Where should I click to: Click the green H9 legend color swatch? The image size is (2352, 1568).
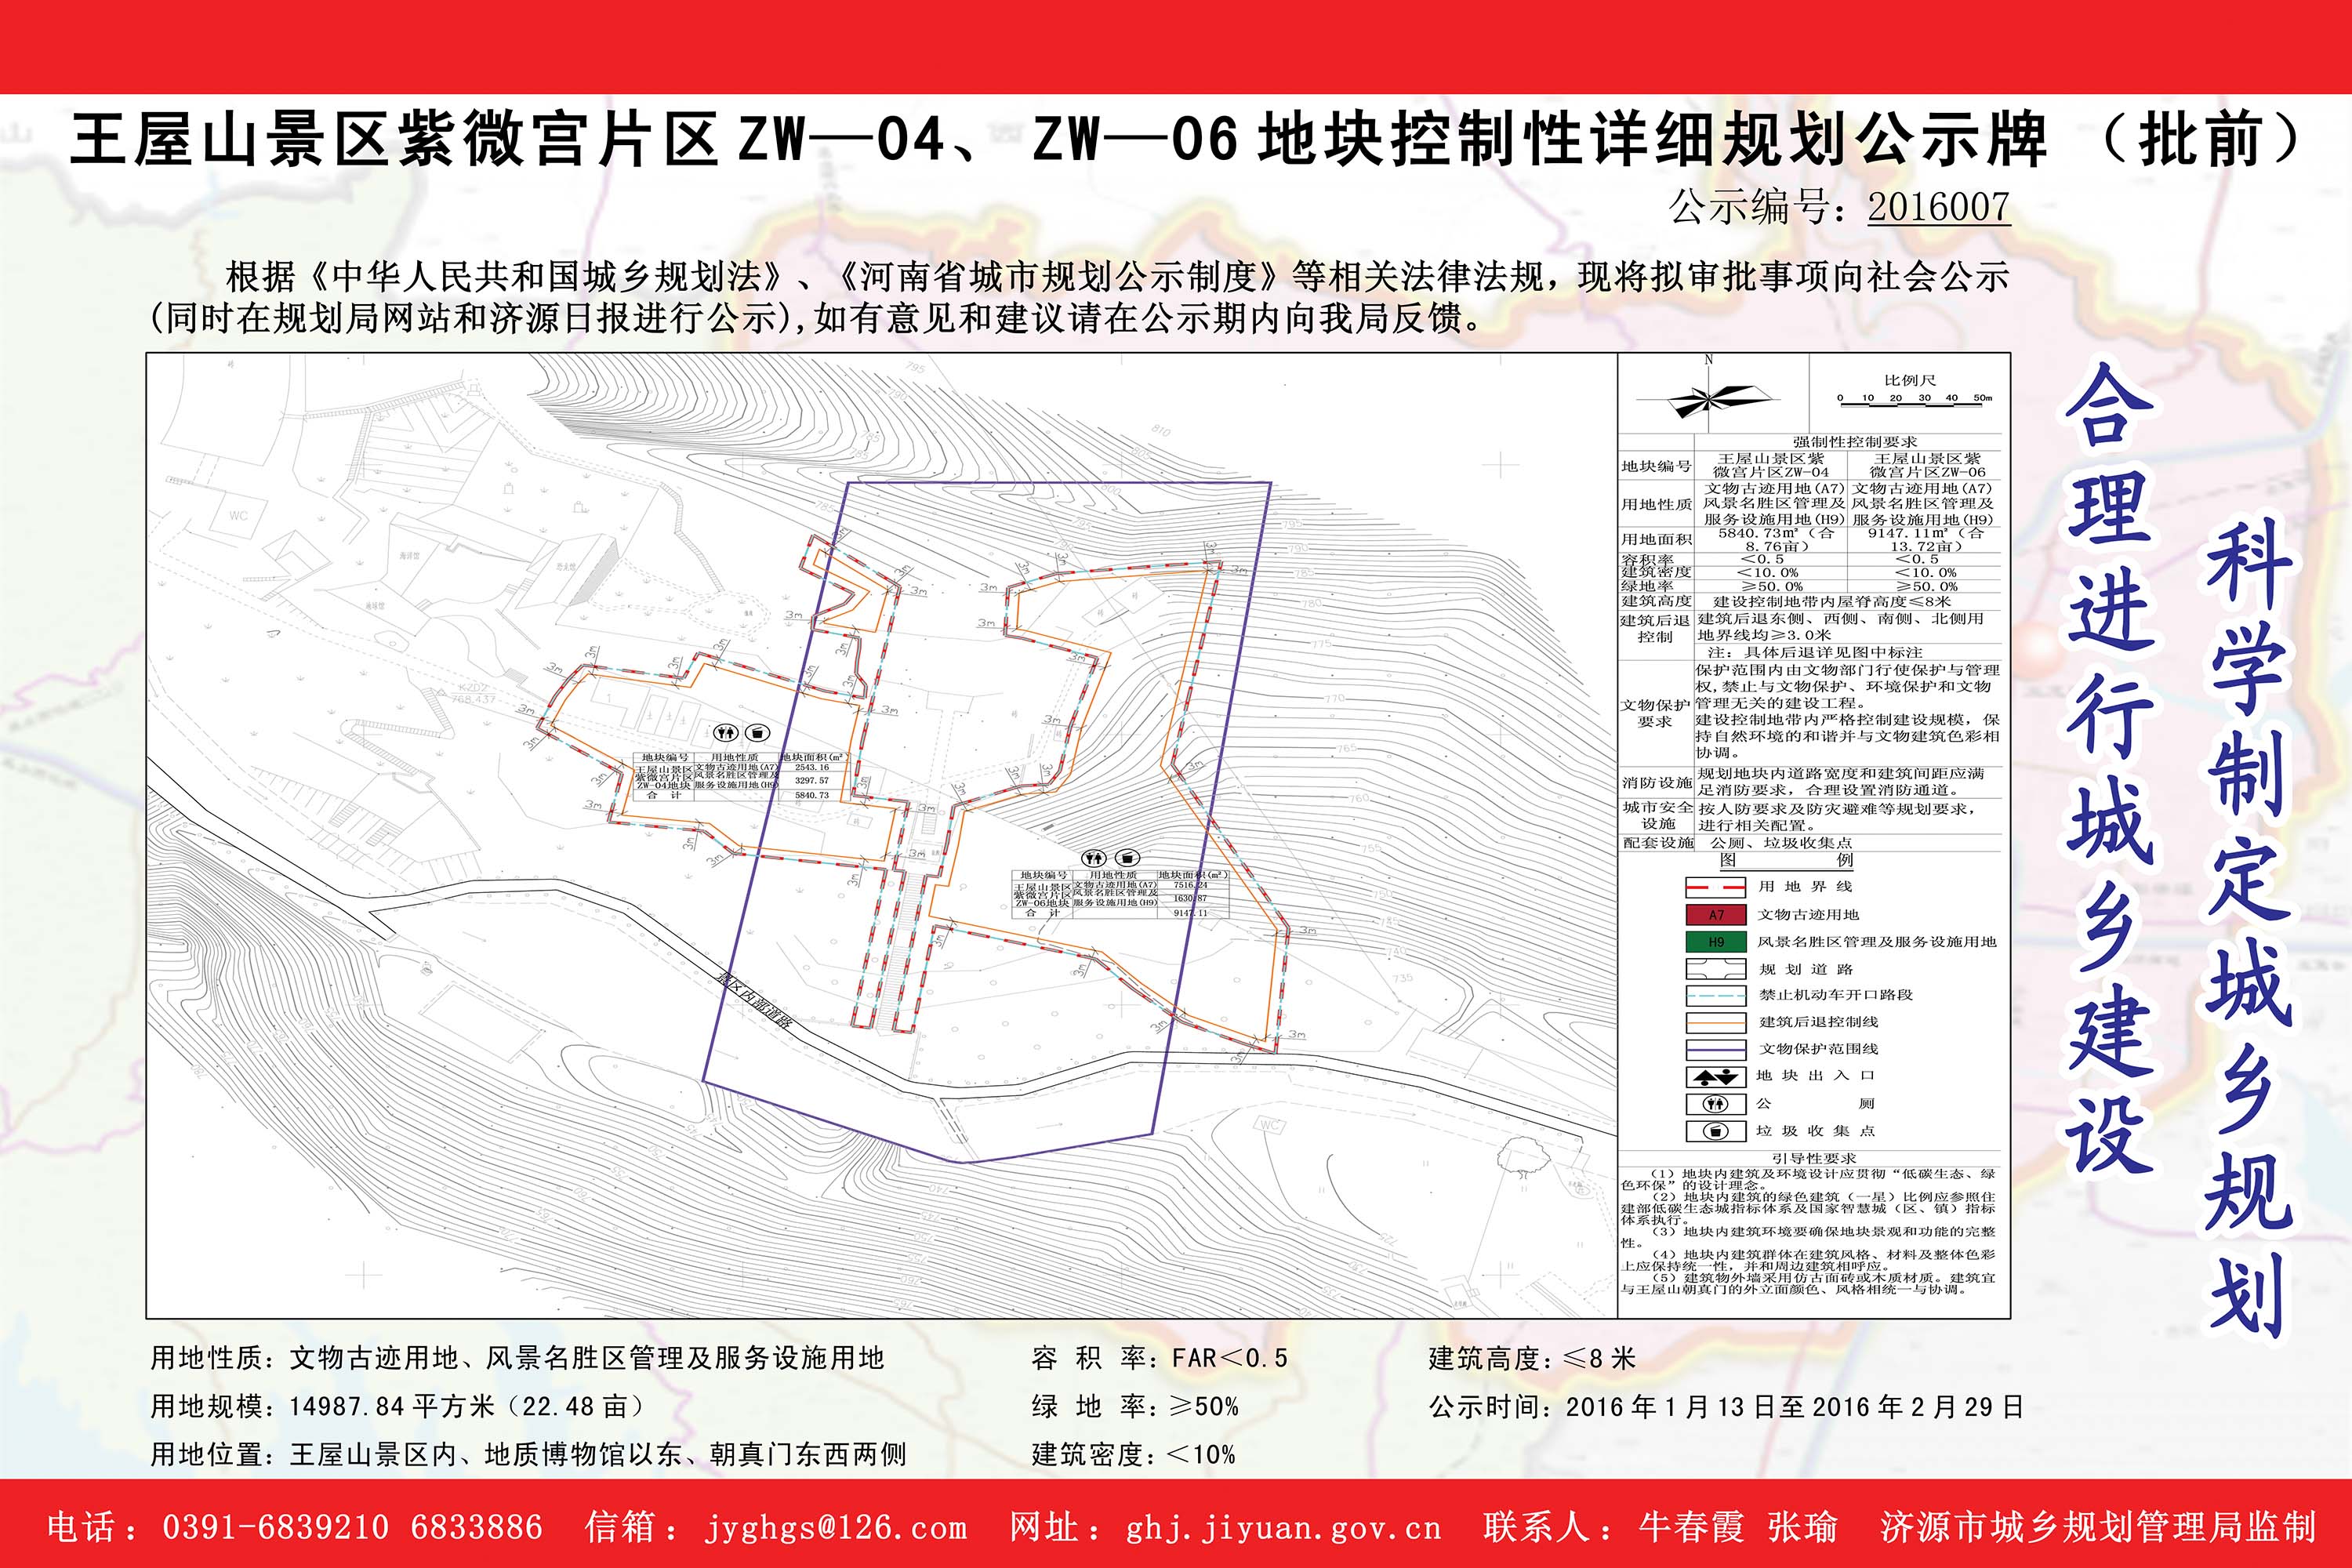1716,942
